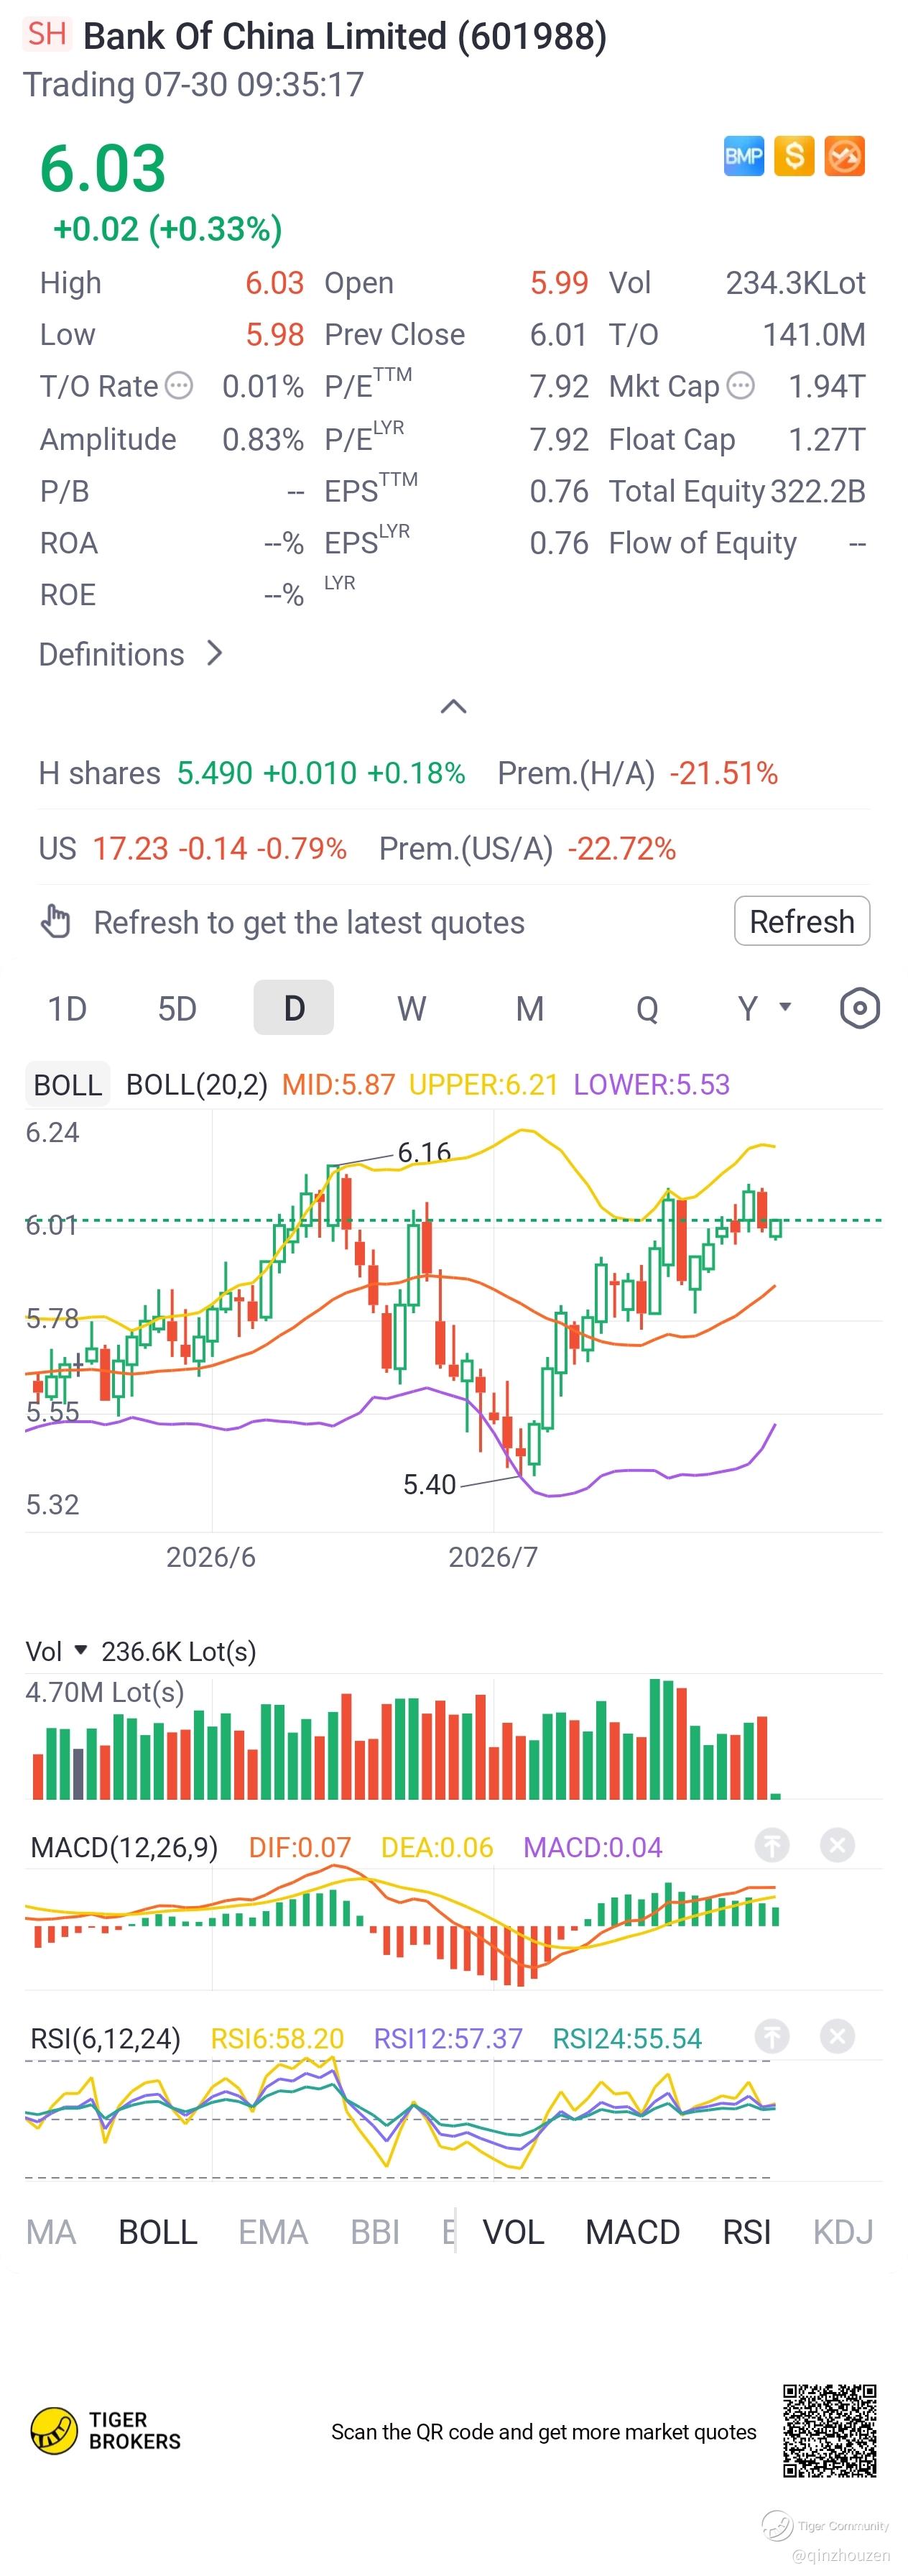Open the chart settings gear icon
This screenshot has height=2576, width=908.
(x=859, y=1008)
